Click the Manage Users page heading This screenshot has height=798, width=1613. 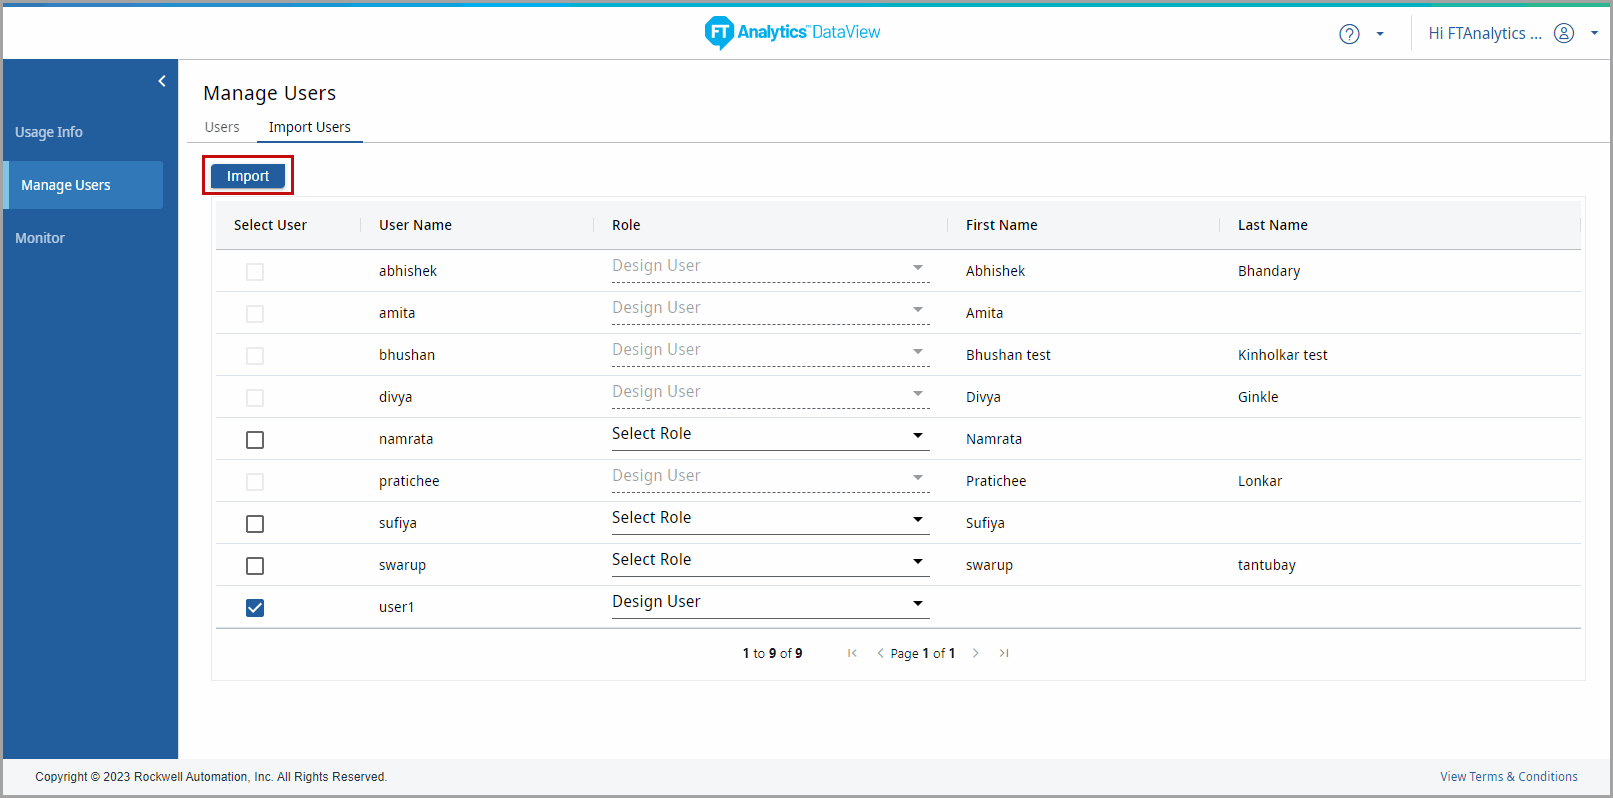270,93
